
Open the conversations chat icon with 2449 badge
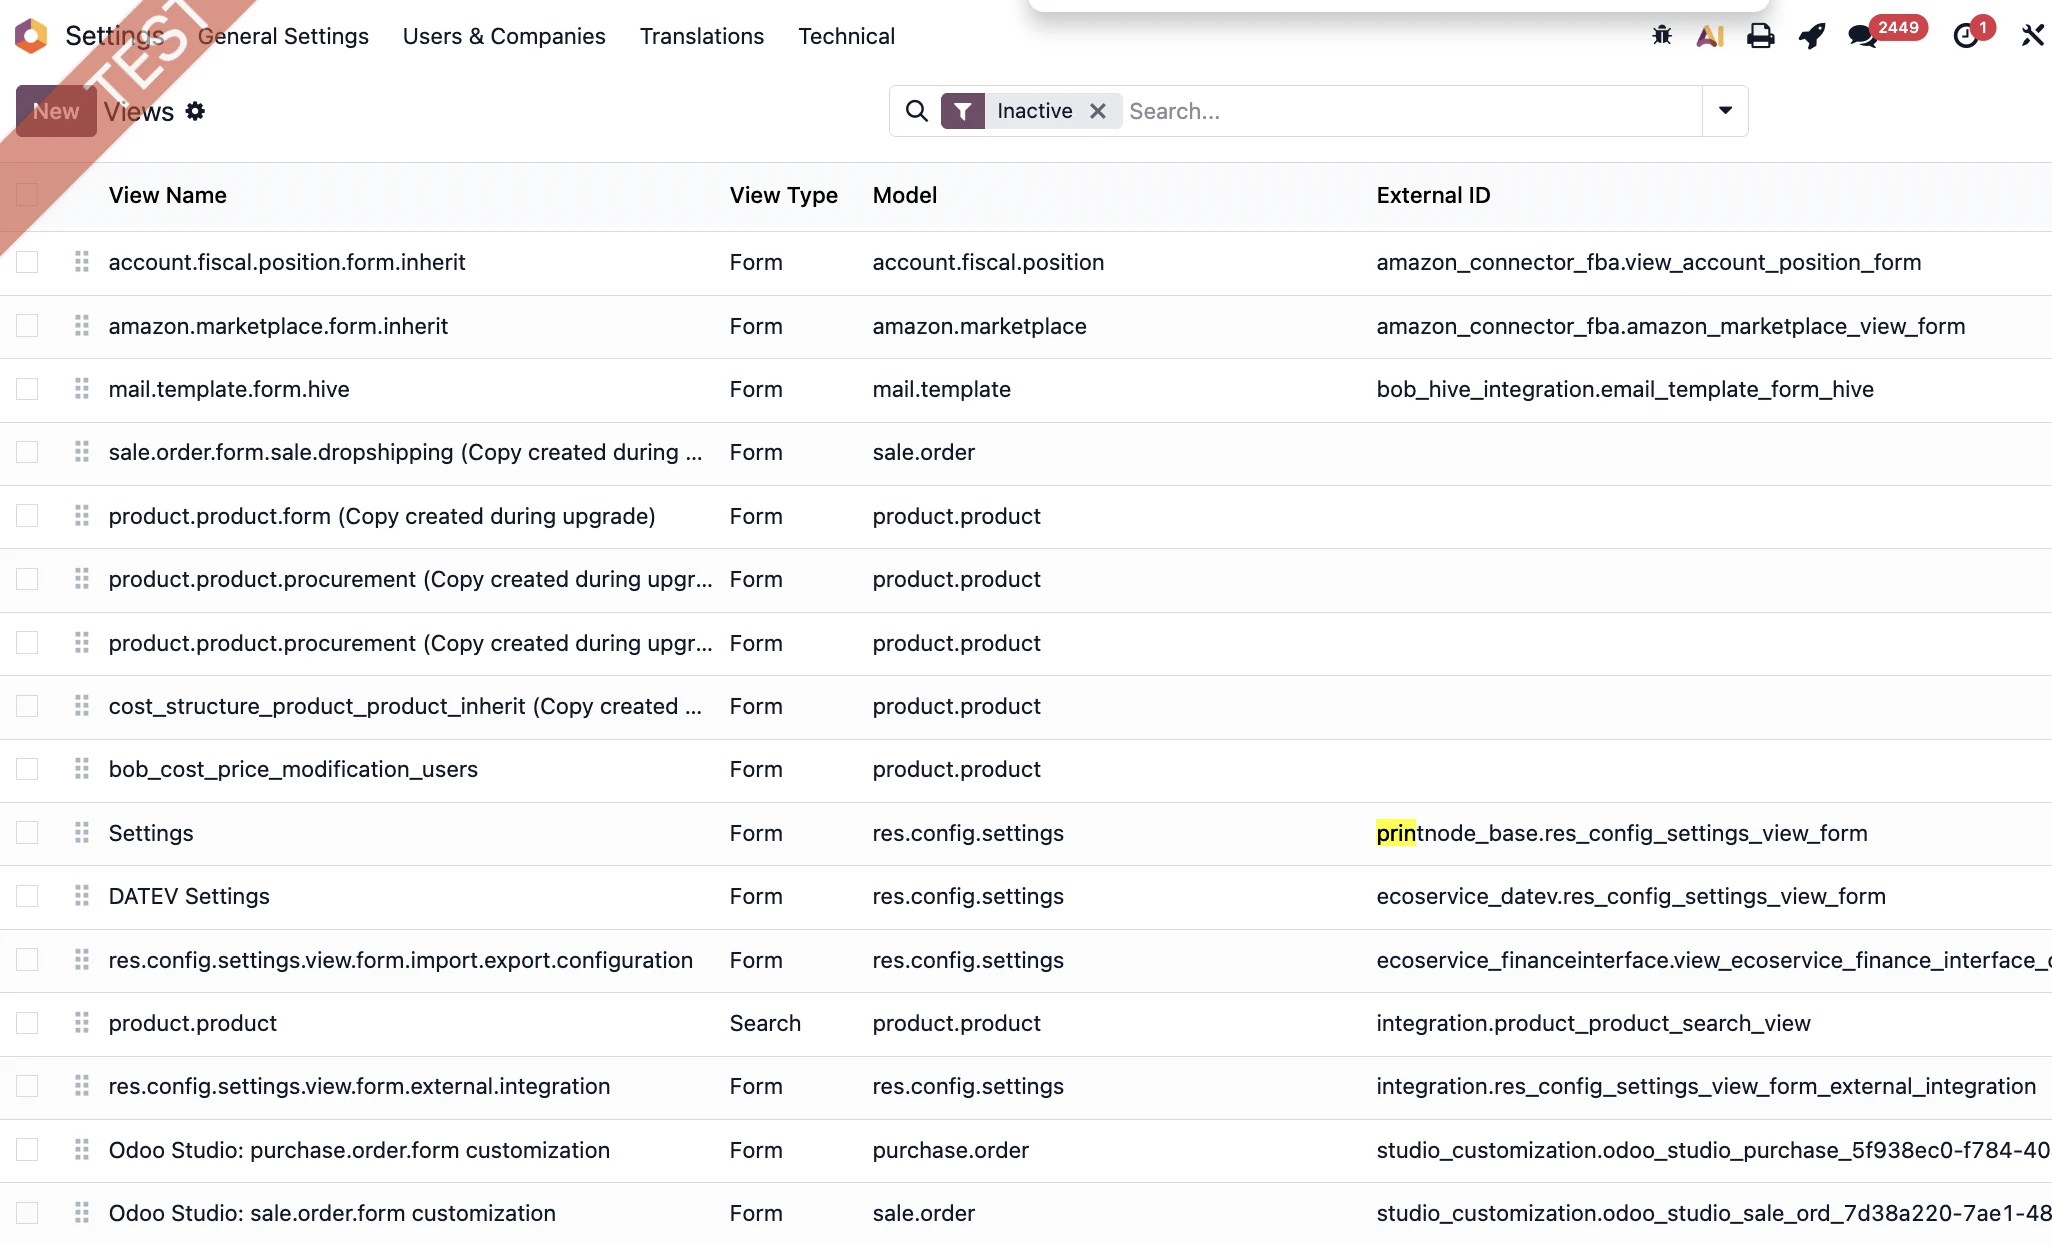(1863, 36)
